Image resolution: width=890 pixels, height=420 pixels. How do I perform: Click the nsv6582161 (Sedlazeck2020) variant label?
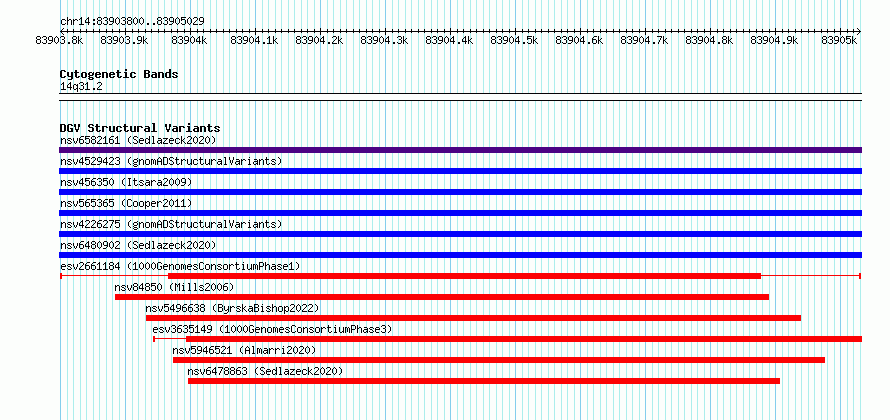coord(138,140)
